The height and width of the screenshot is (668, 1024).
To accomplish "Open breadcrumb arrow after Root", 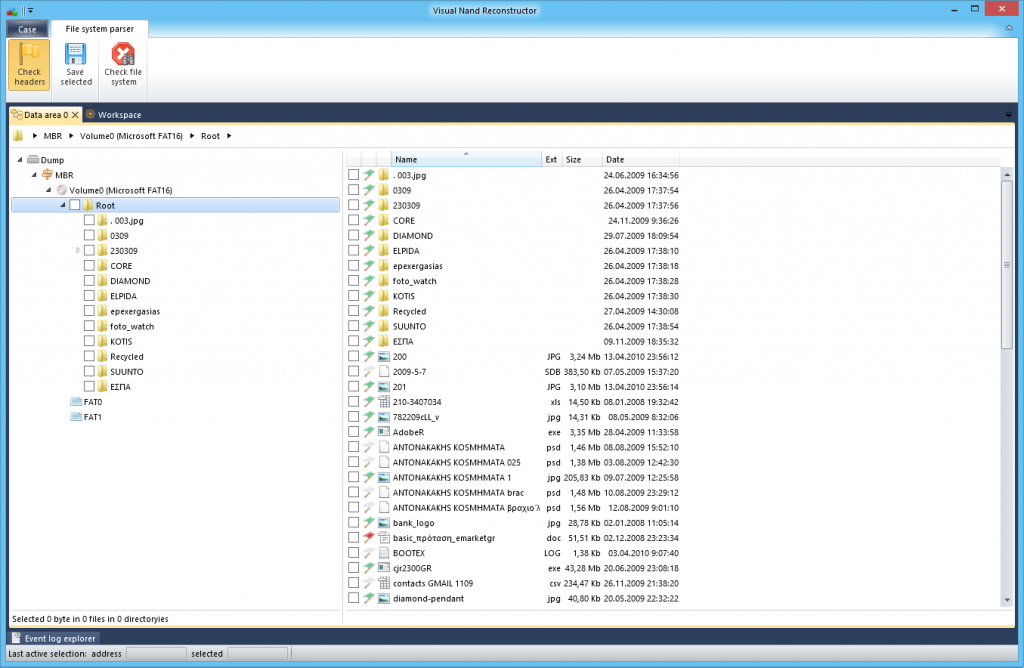I will pos(229,136).
